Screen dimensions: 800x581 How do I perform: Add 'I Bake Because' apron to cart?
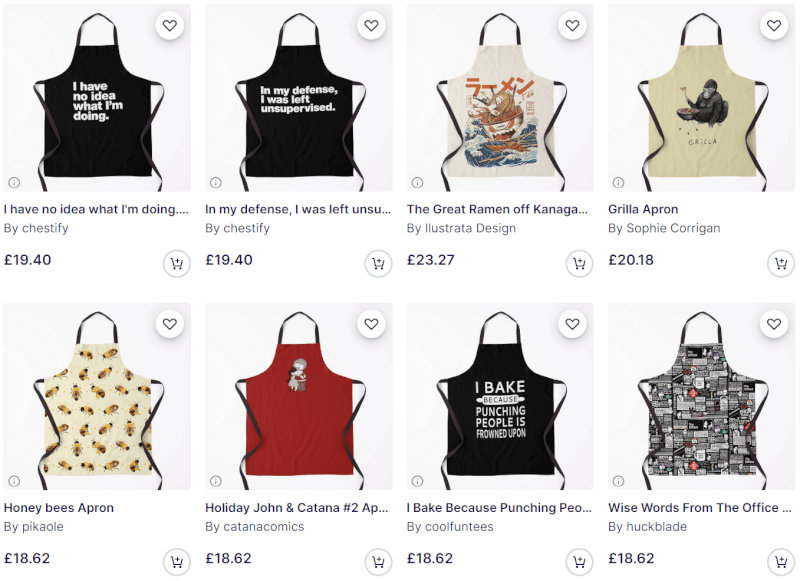click(579, 562)
